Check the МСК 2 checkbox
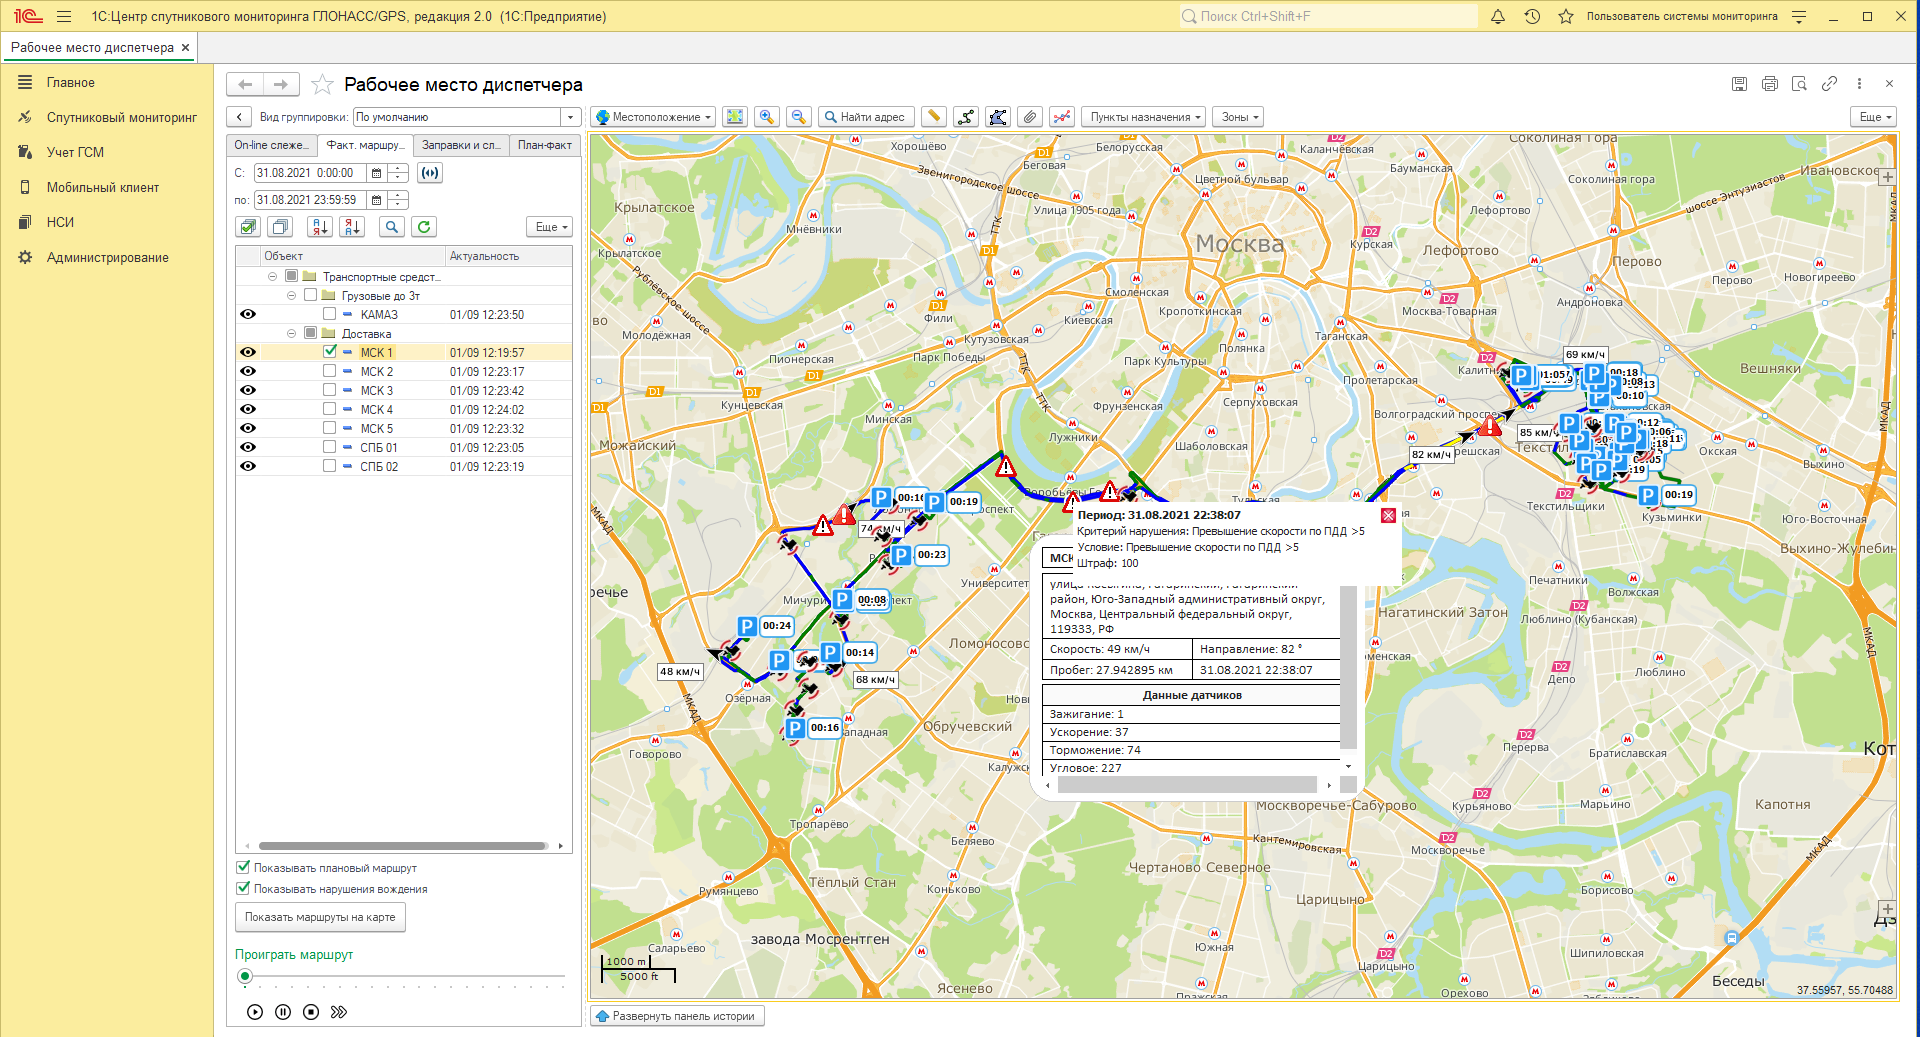The width and height of the screenshot is (1920, 1037). point(329,371)
